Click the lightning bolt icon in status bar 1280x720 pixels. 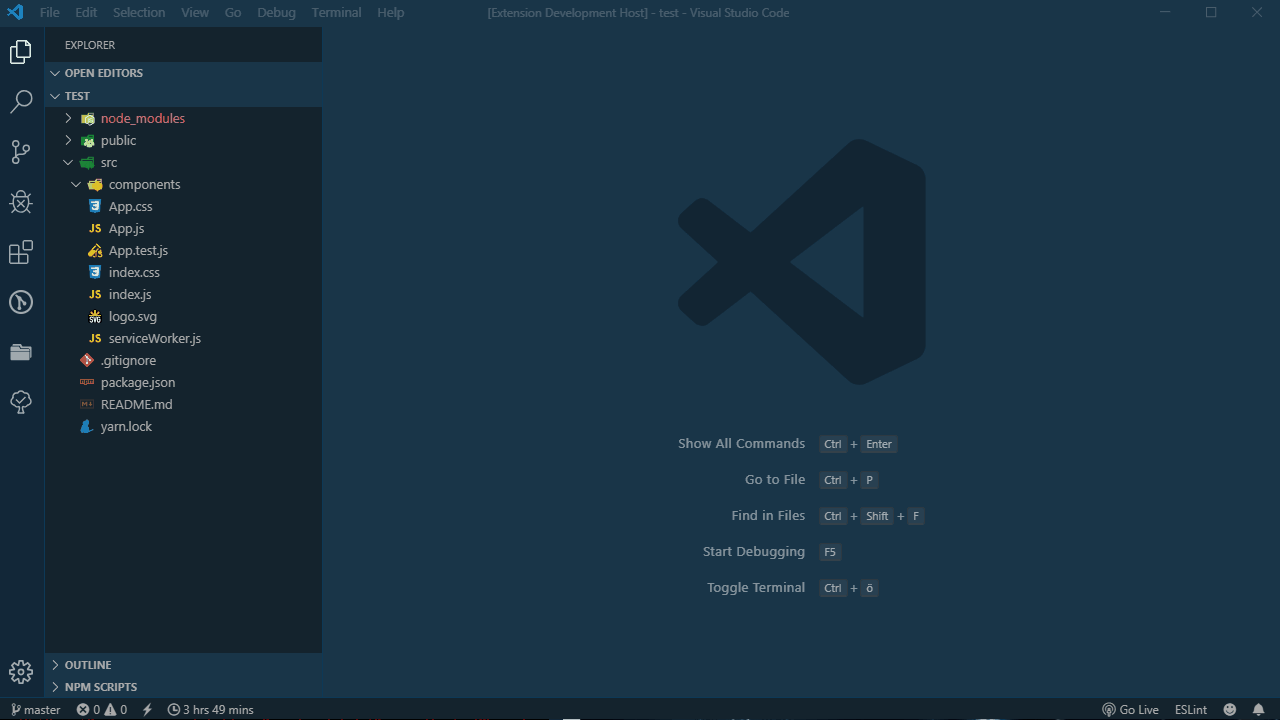(x=147, y=710)
